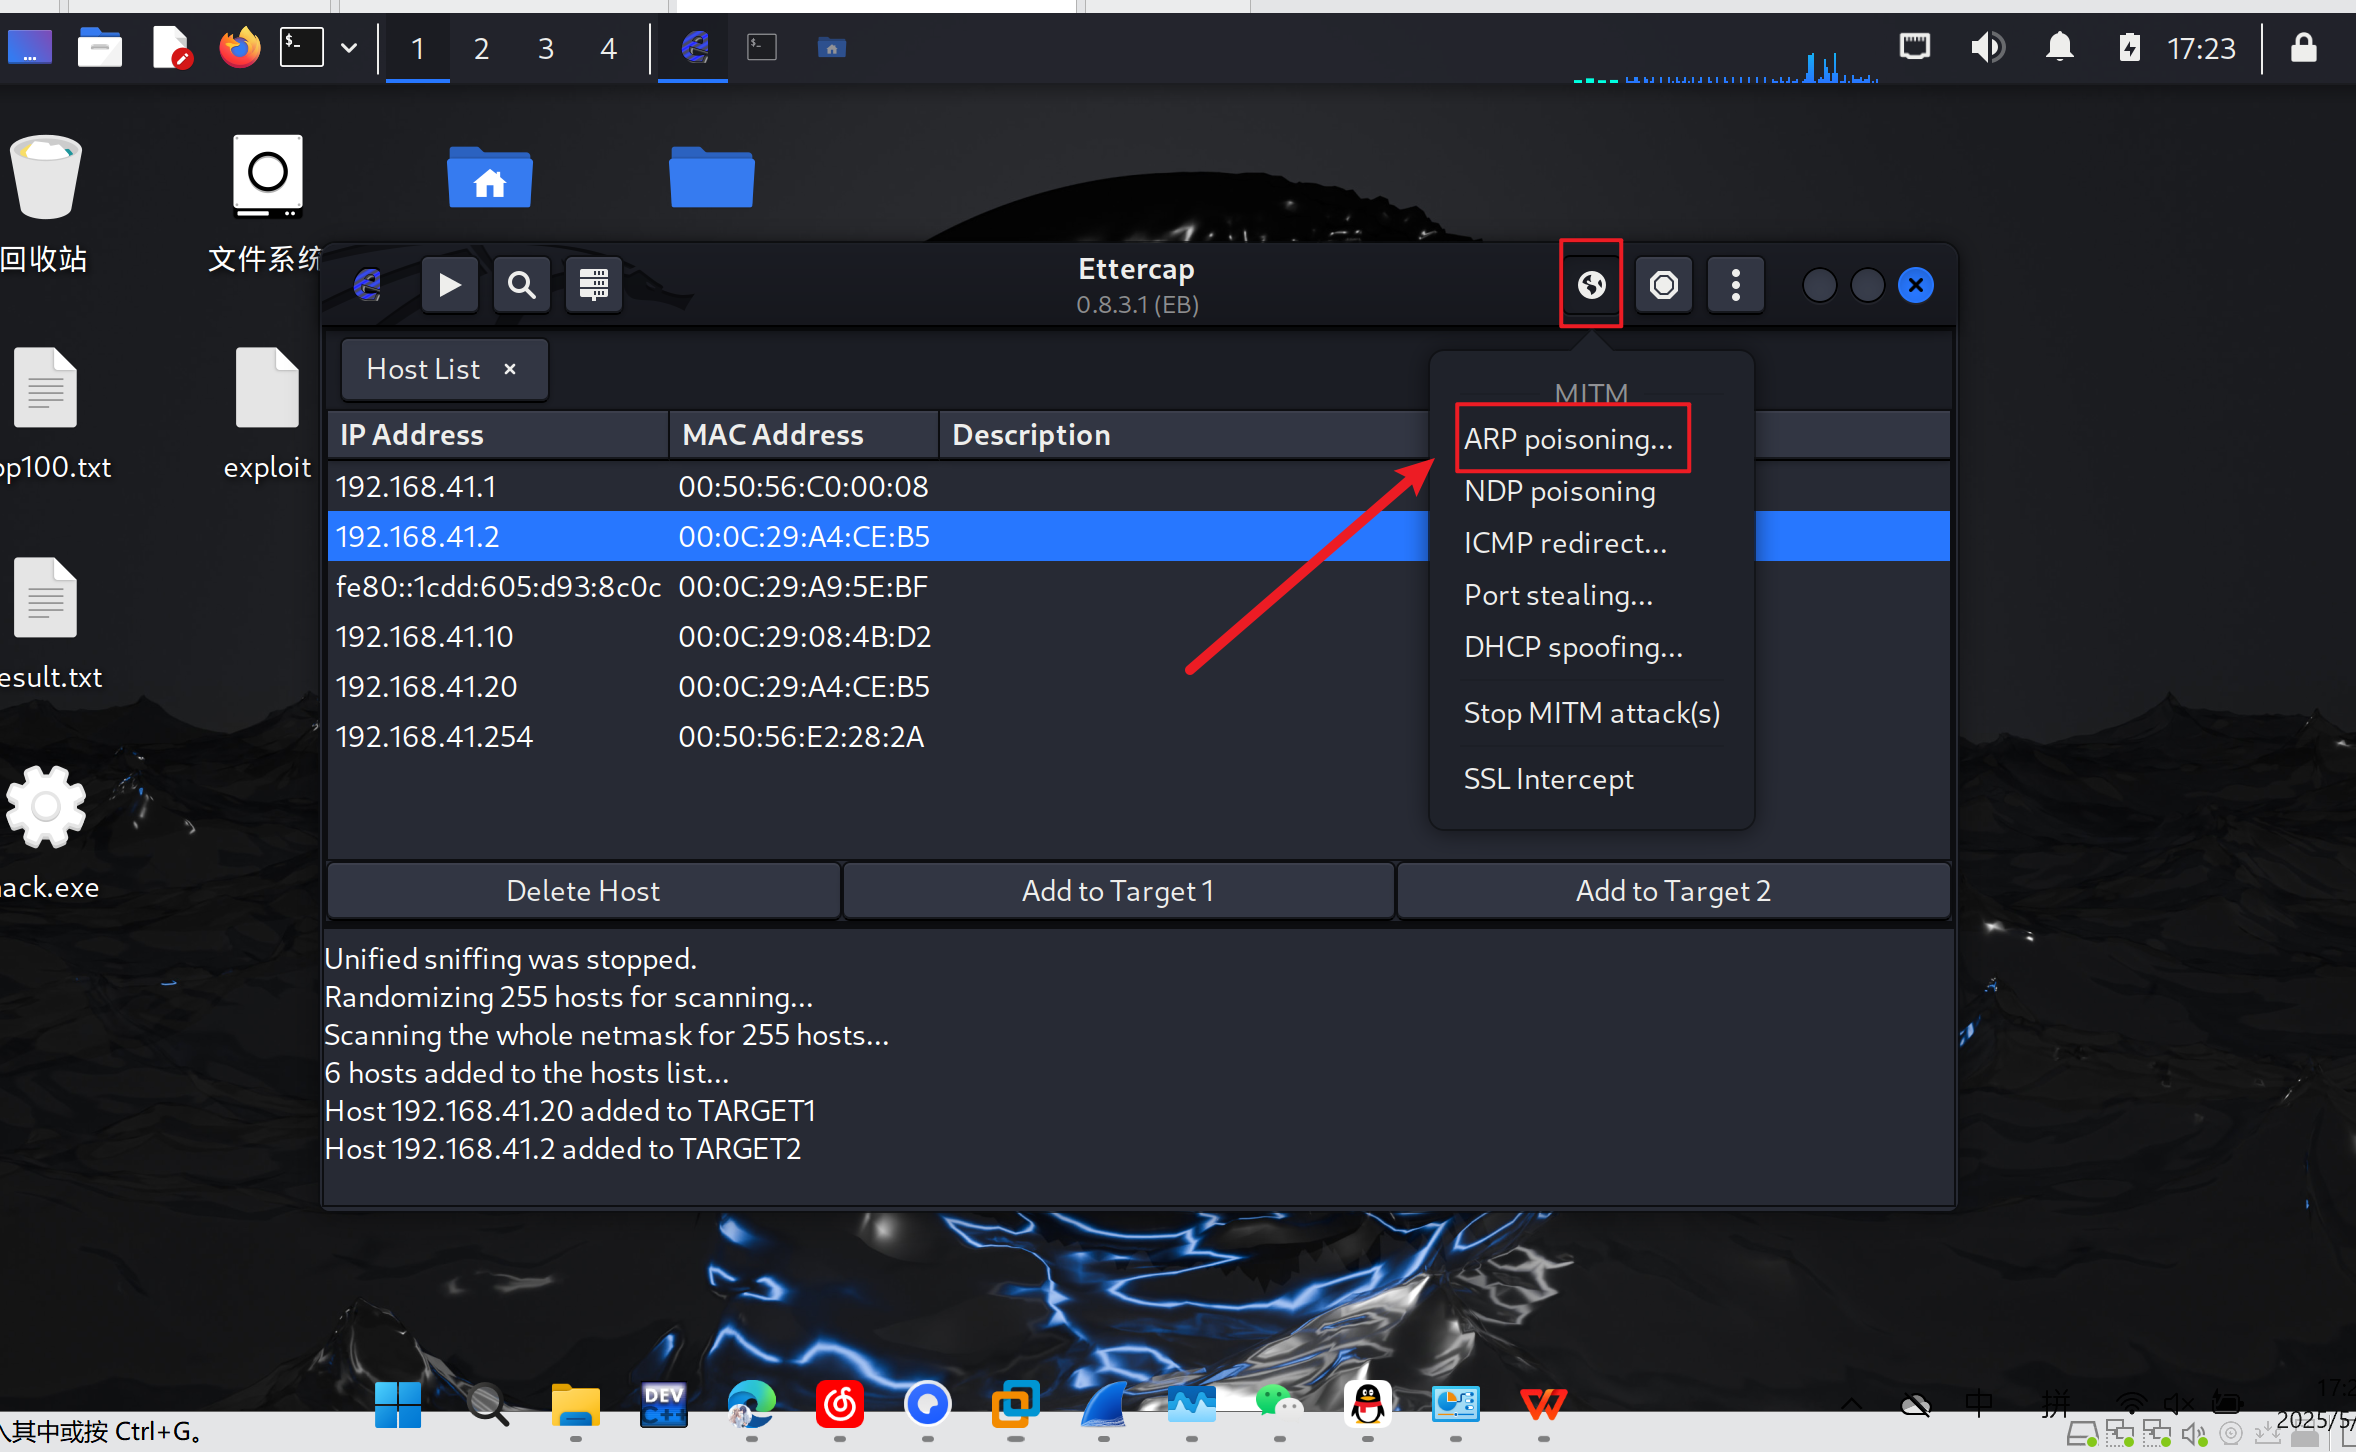Open the terminal emulator panel icon
This screenshot has height=1452, width=2356.
(x=301, y=47)
